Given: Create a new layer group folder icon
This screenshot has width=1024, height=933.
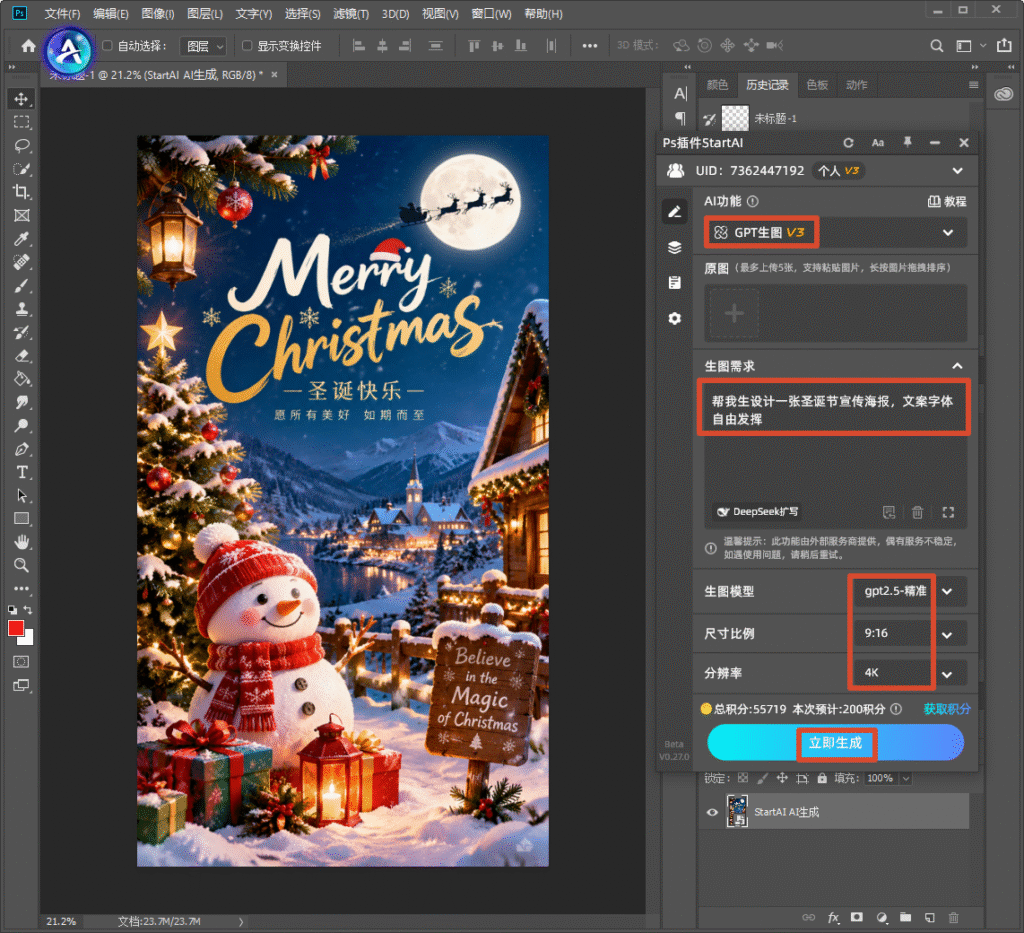Looking at the screenshot, I should (905, 917).
